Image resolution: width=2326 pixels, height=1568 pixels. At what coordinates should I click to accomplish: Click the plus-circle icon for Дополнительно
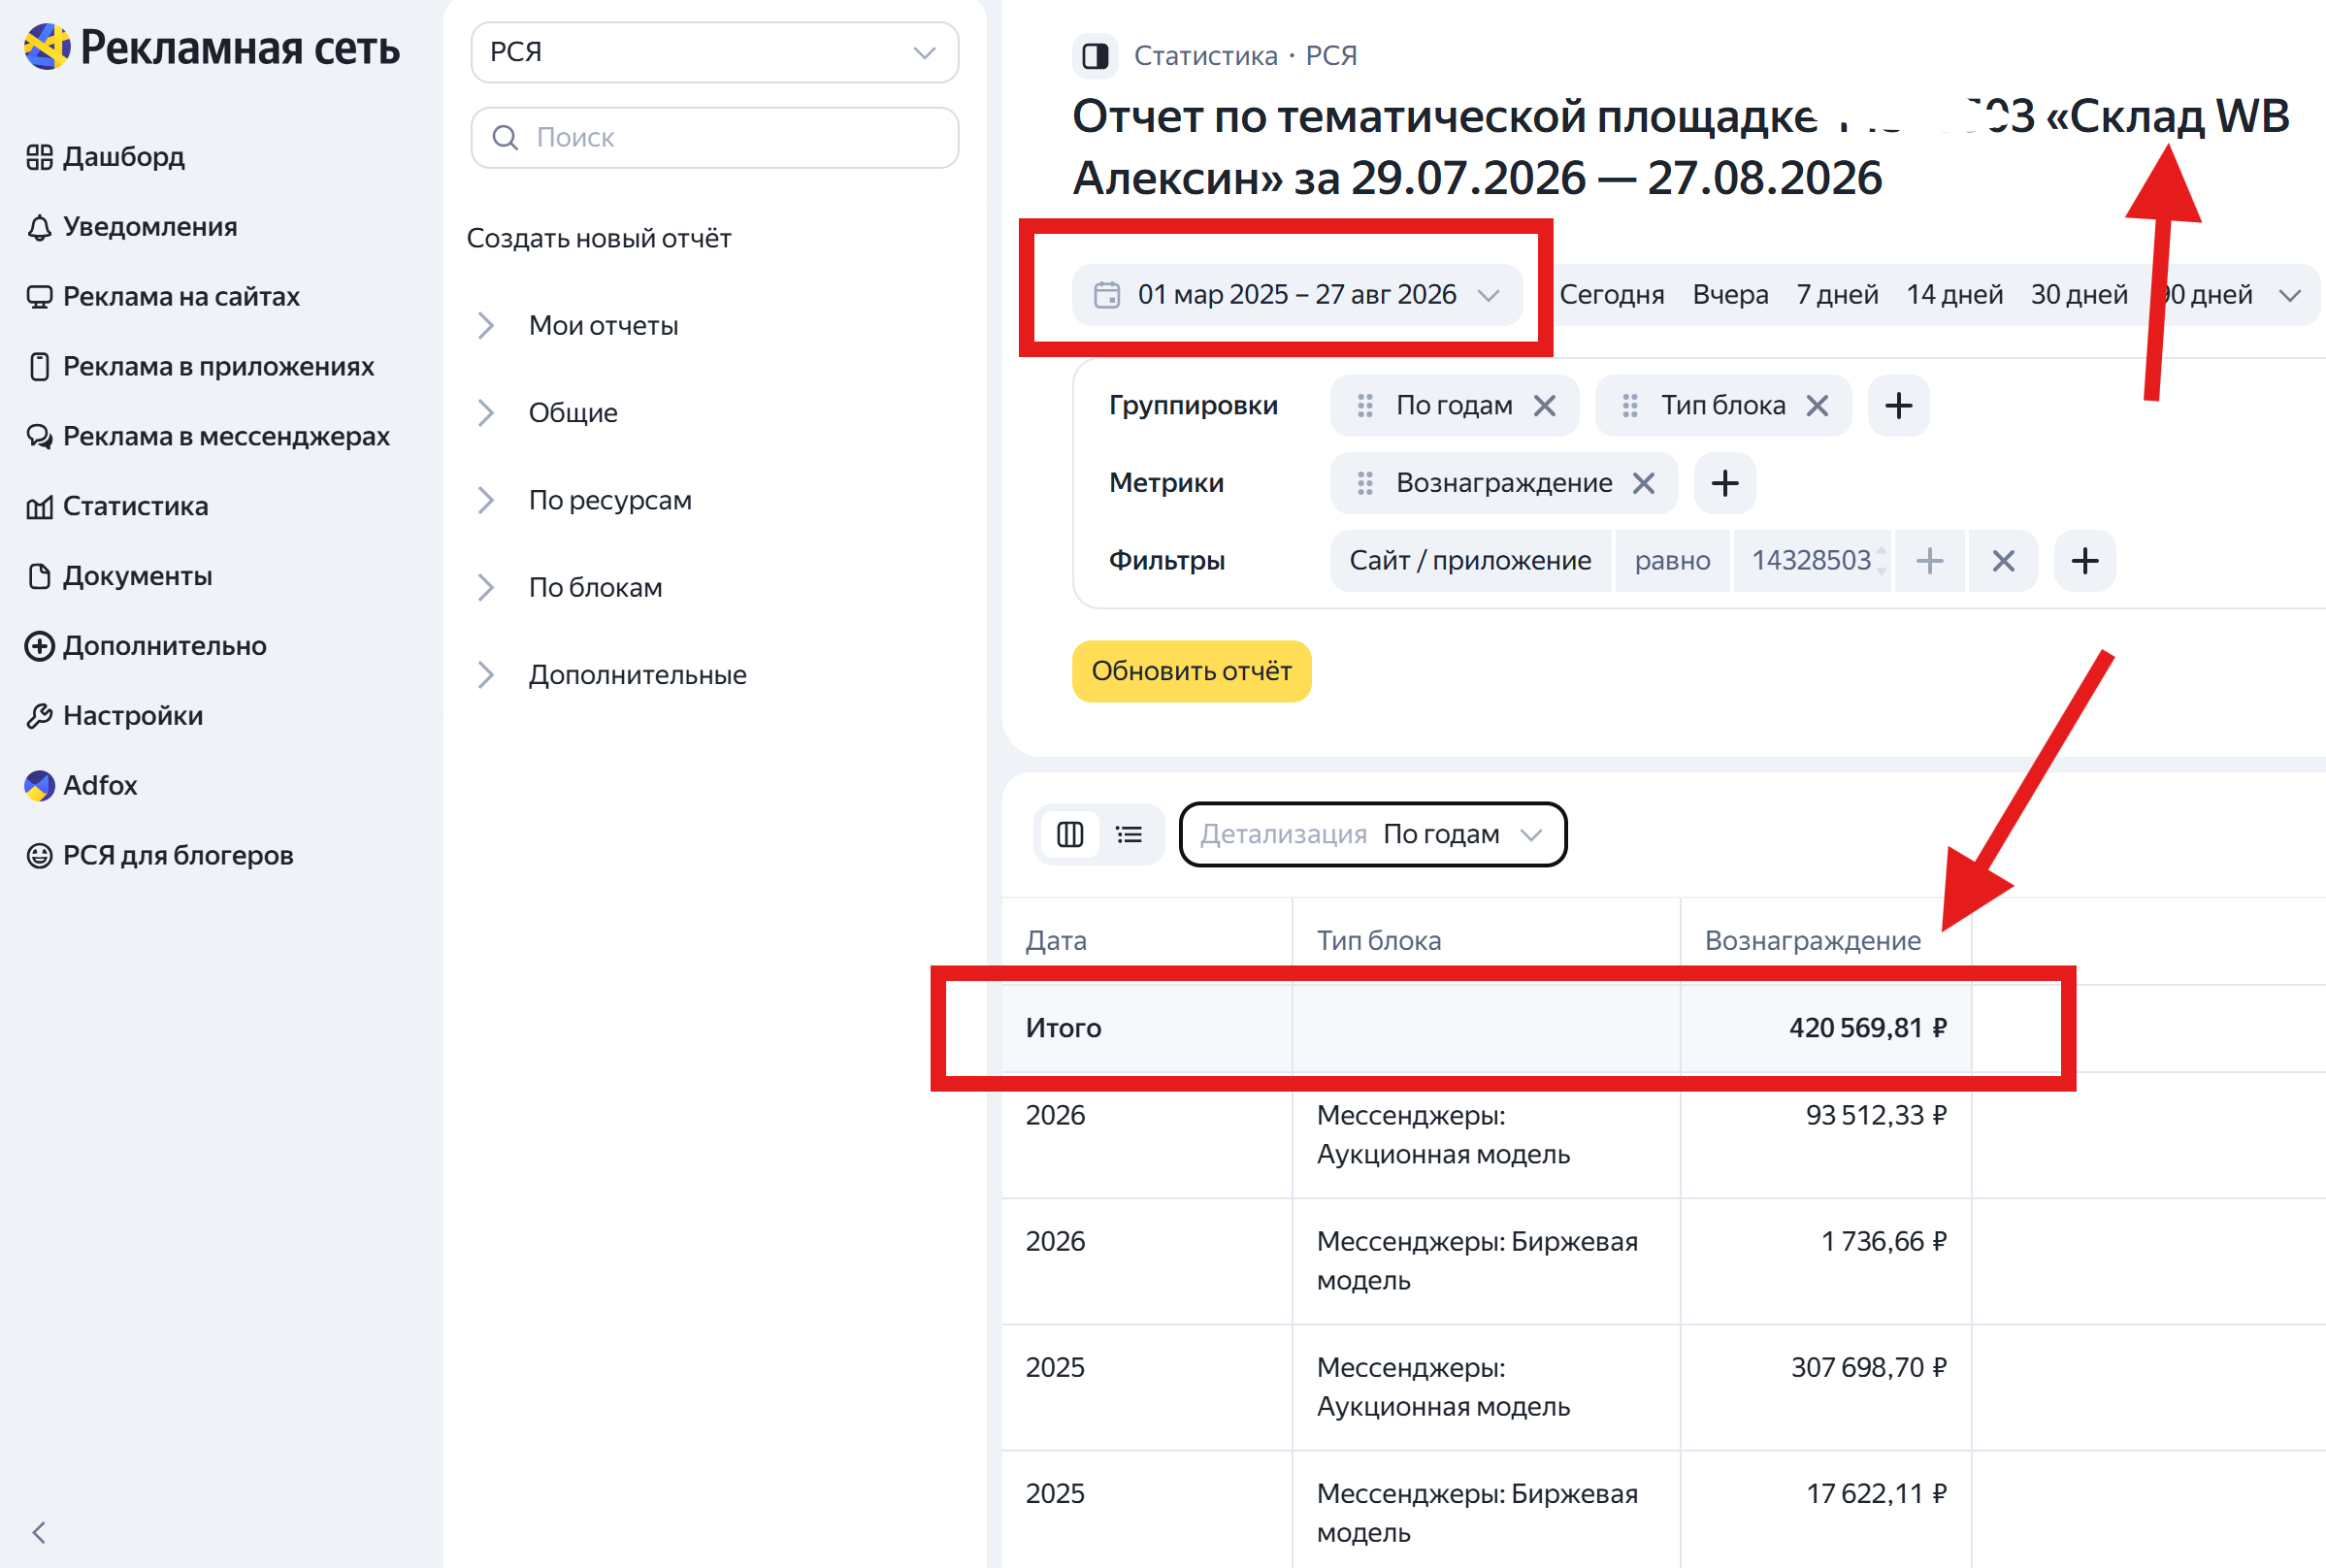[39, 647]
